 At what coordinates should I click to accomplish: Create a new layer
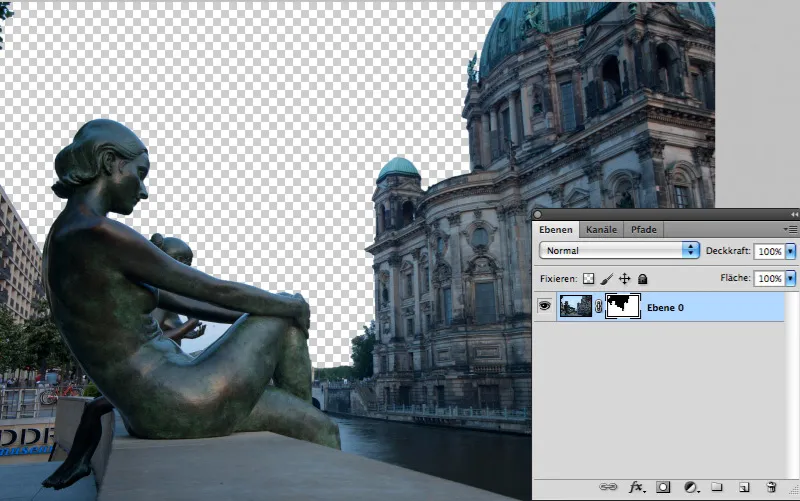pos(744,487)
